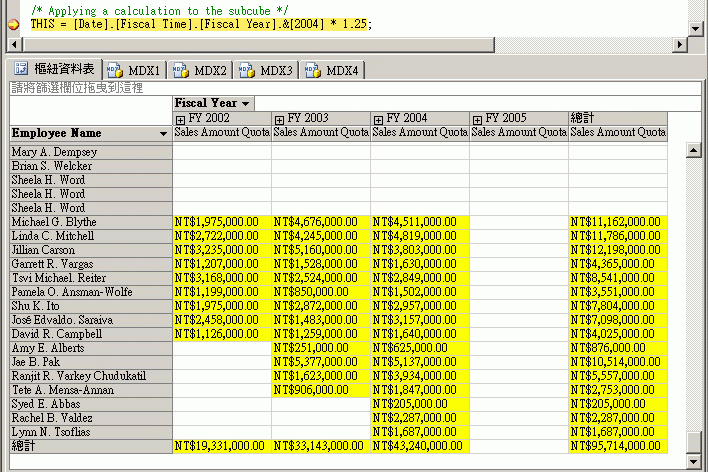Open the MDX3 tab
The height and width of the screenshot is (472, 708).
[x=266, y=70]
